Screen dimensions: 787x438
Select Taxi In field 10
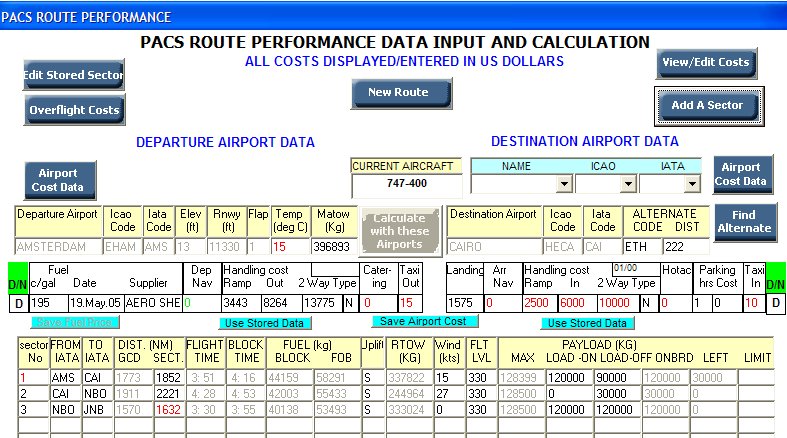(754, 303)
